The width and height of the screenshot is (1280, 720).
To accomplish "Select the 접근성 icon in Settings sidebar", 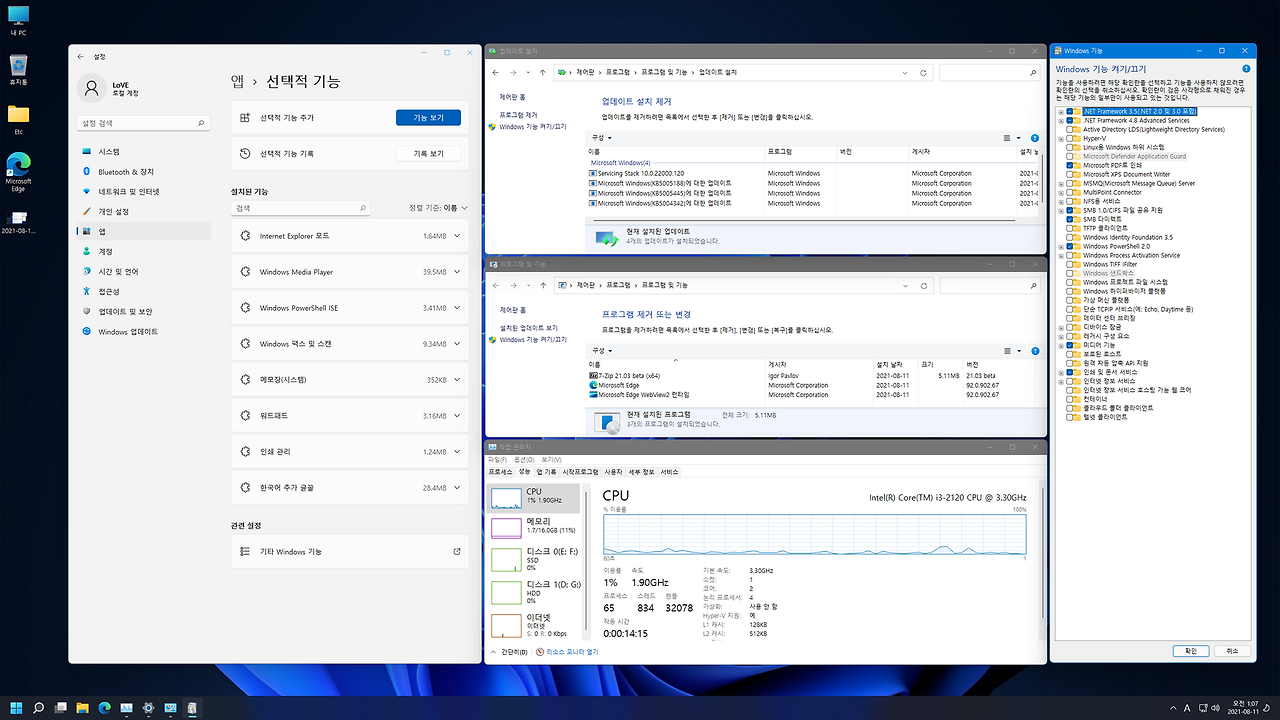I will point(87,291).
